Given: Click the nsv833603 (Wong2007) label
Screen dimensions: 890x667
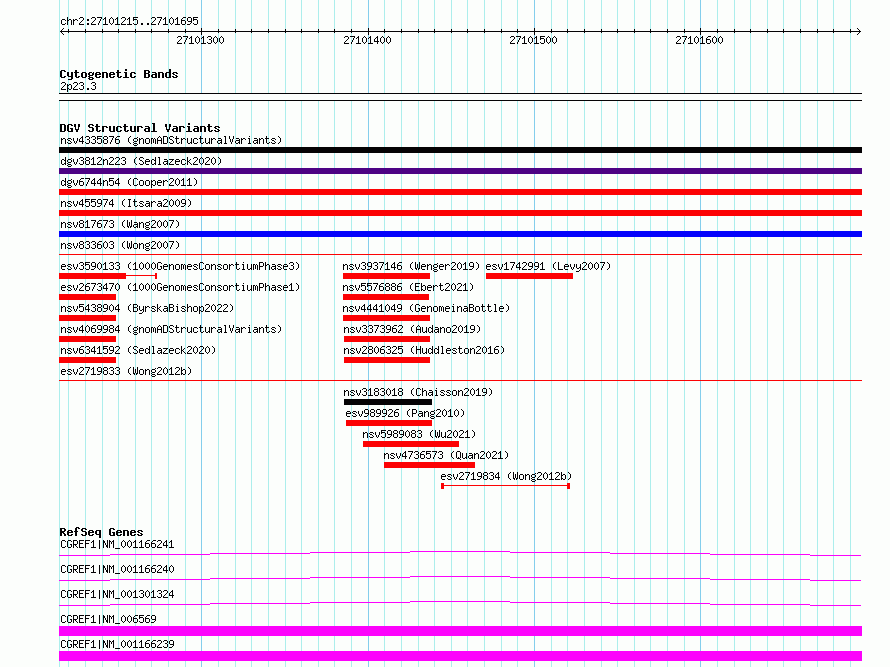Looking at the screenshot, I should [120, 245].
